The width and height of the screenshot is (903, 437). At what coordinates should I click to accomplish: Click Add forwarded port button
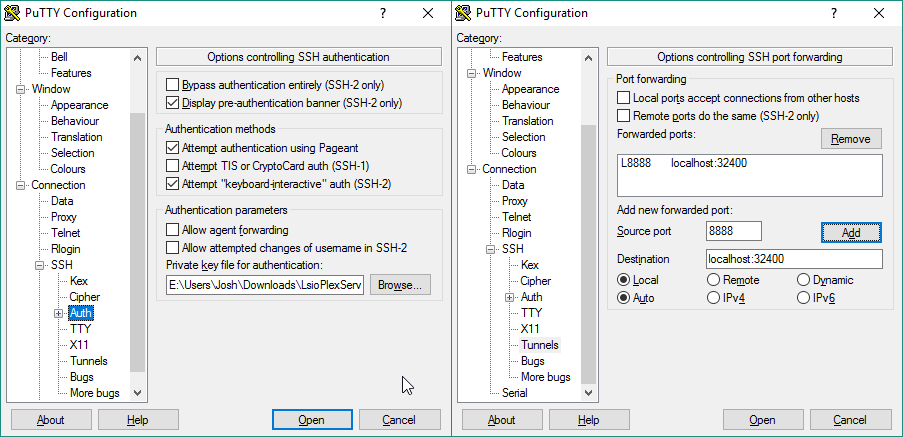pyautogui.click(x=851, y=233)
